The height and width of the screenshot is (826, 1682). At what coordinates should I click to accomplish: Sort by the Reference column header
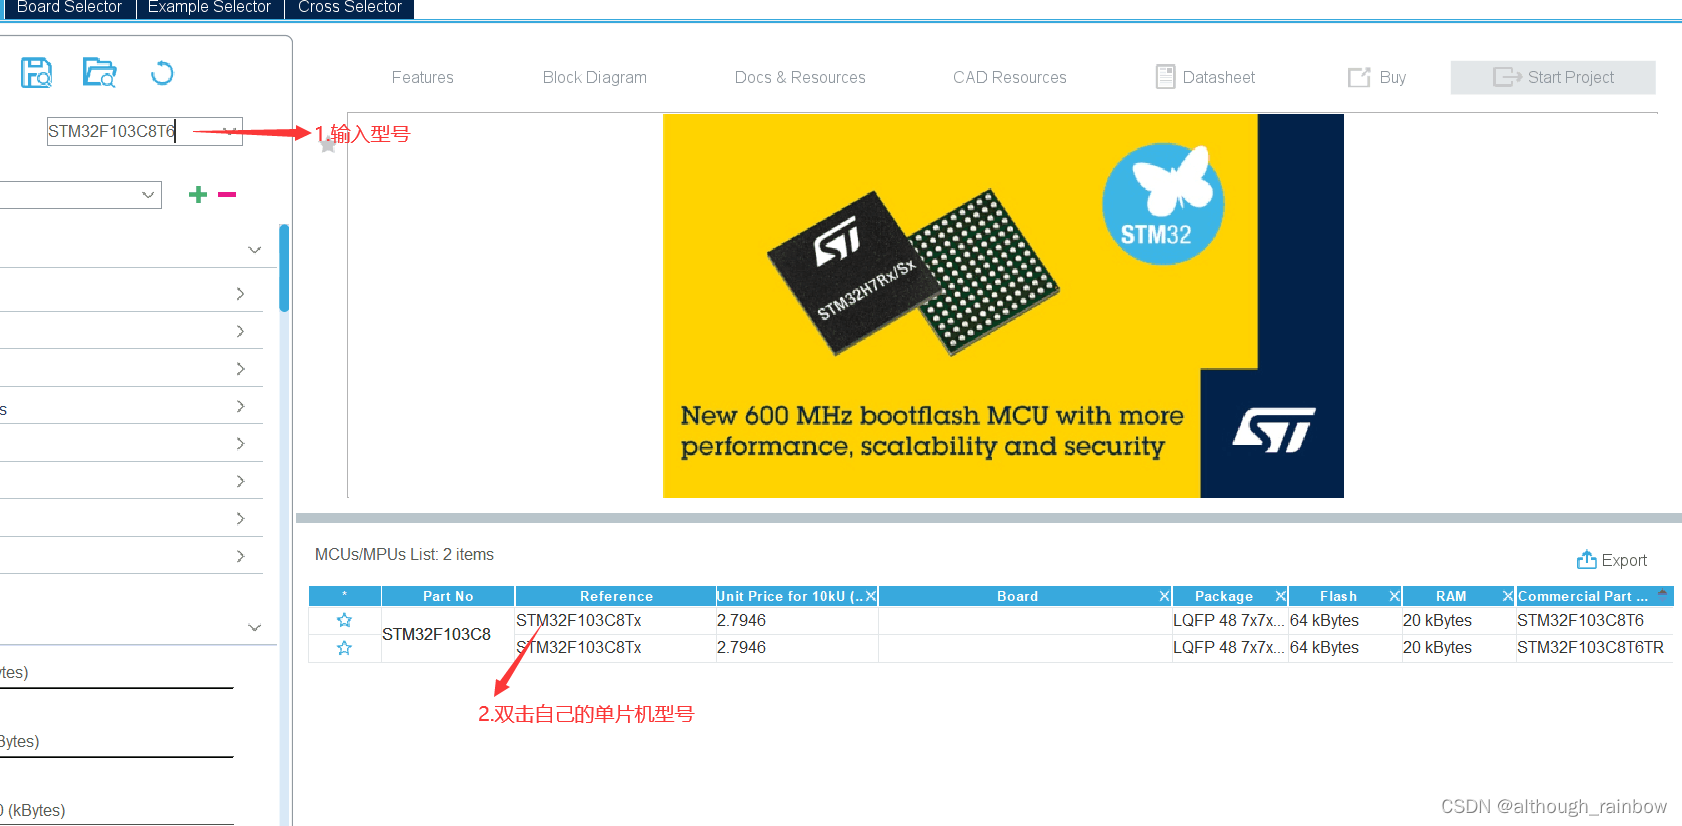tap(616, 596)
